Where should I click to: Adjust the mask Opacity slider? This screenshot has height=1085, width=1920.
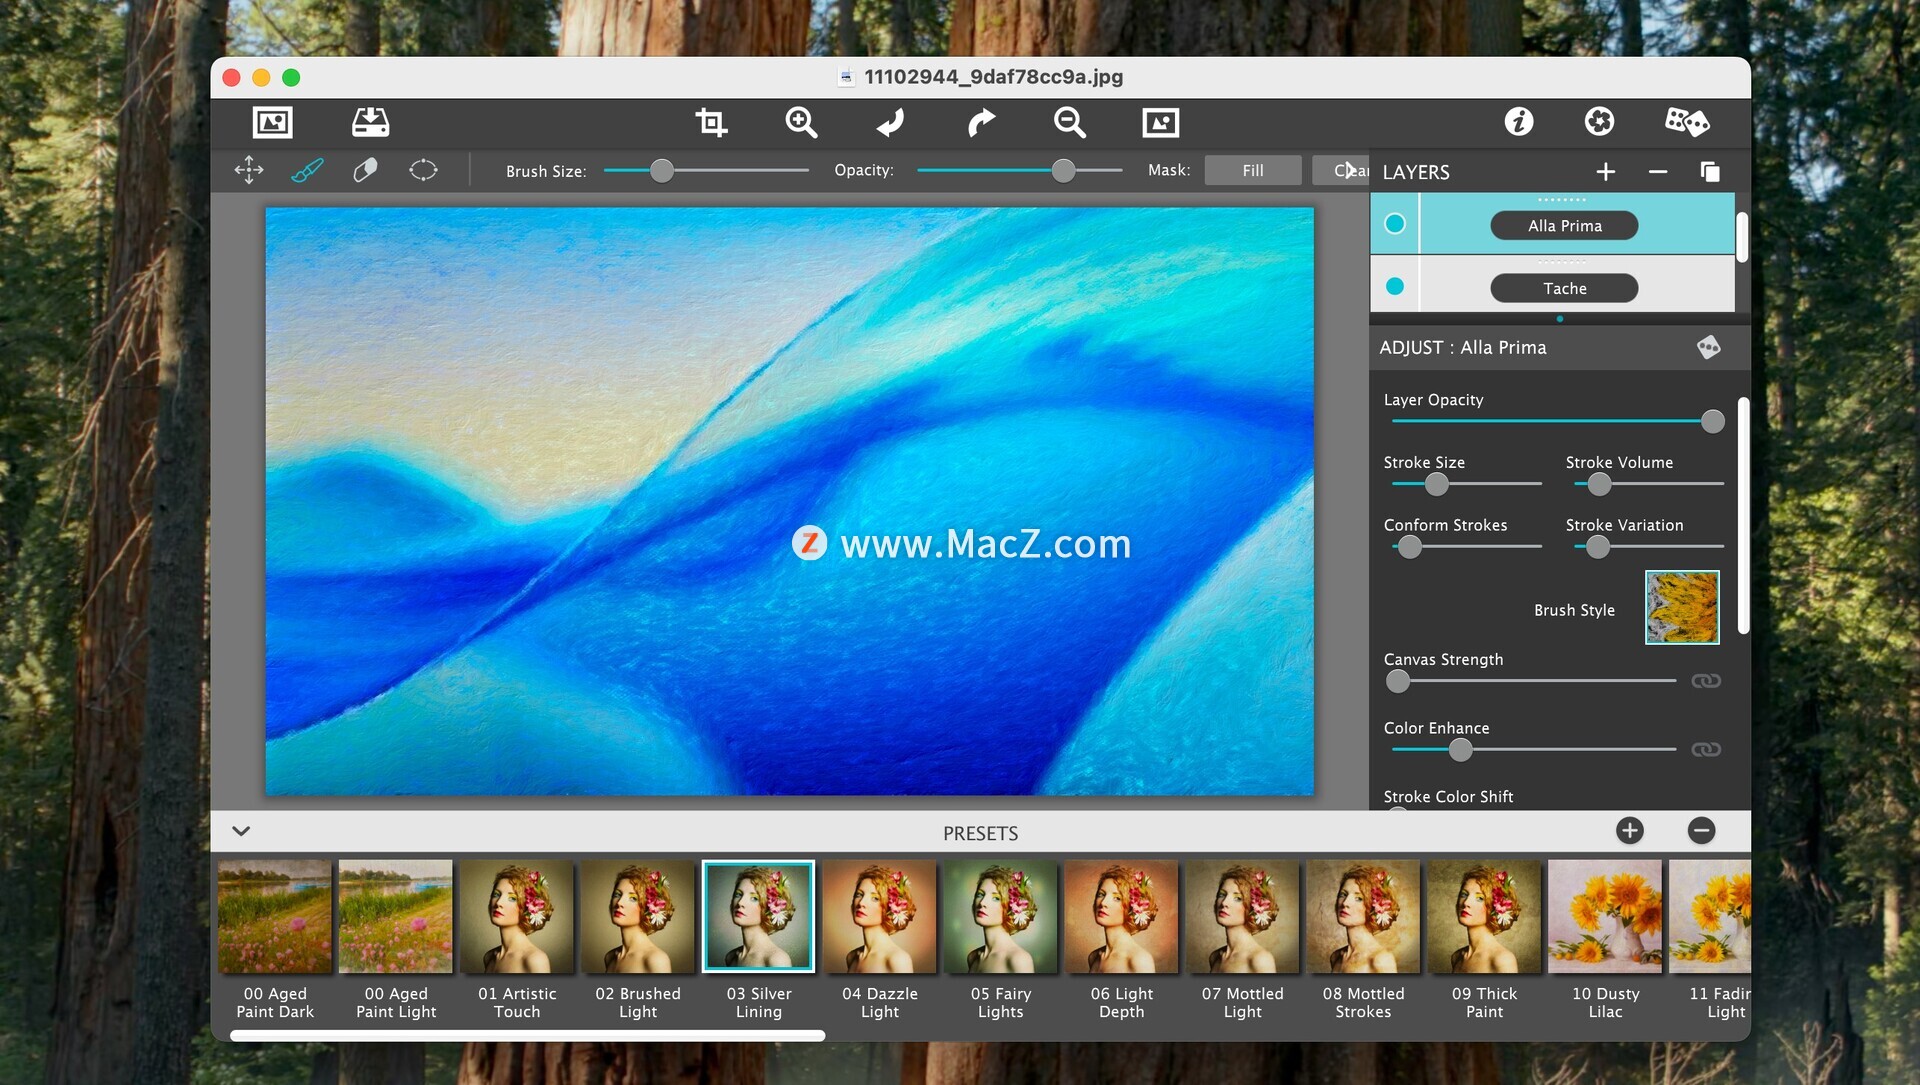tap(1019, 171)
